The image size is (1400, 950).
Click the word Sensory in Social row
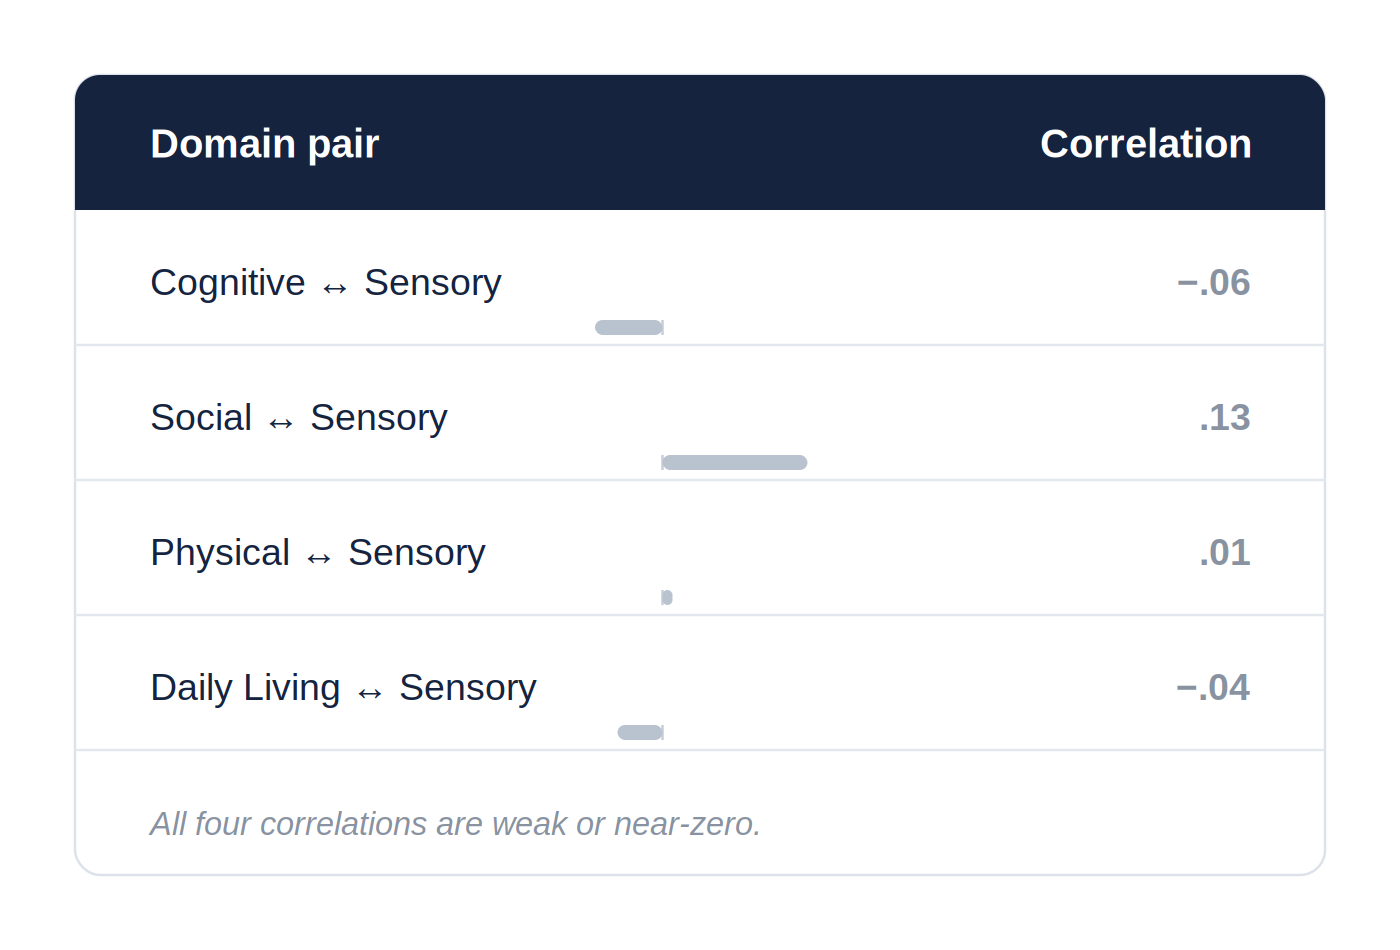tap(379, 418)
